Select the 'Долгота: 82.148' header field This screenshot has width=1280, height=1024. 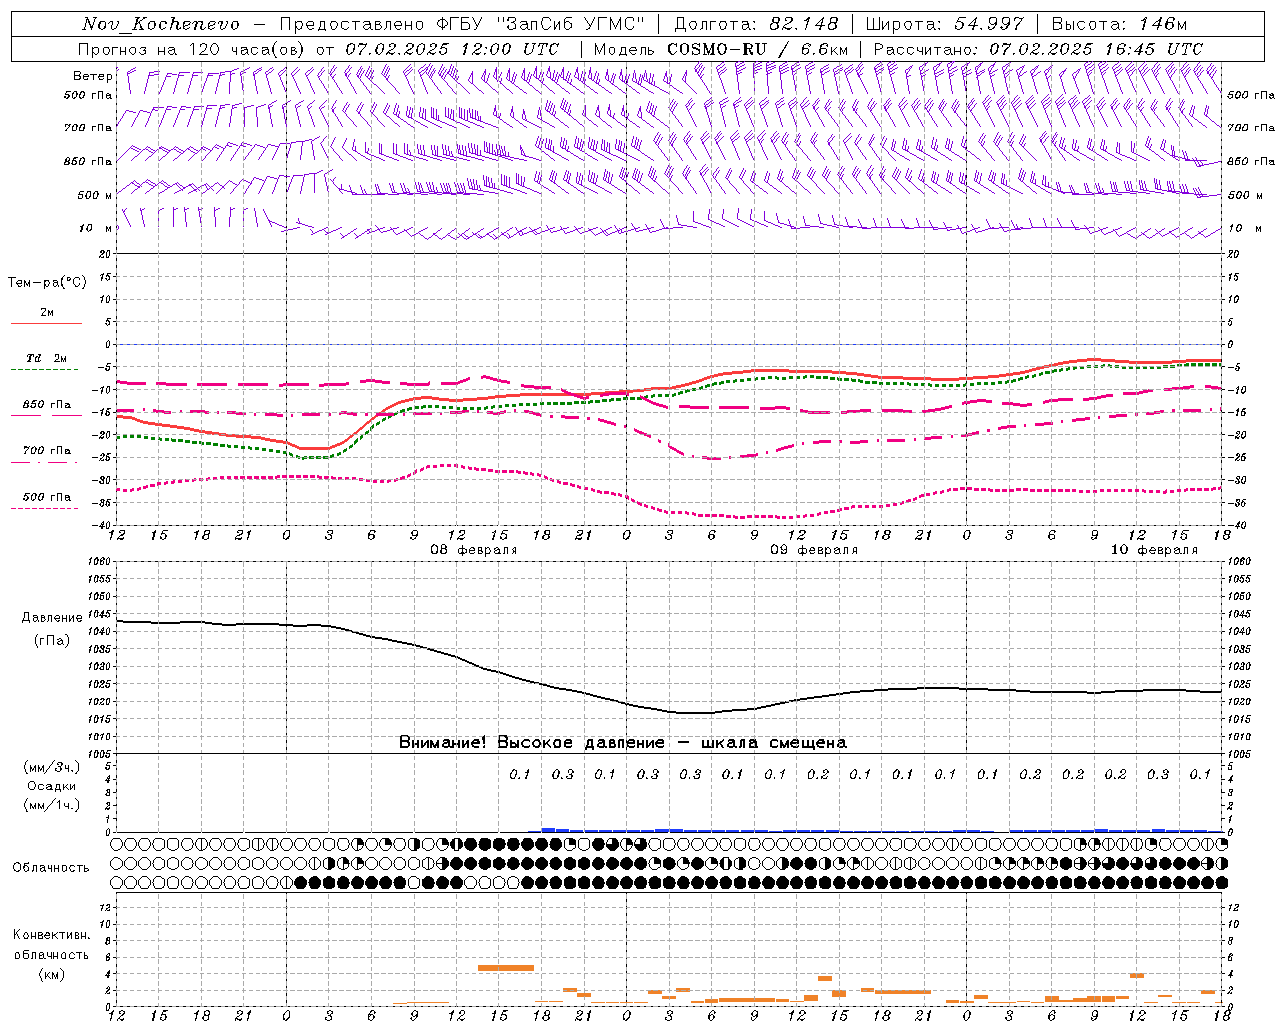coord(756,24)
